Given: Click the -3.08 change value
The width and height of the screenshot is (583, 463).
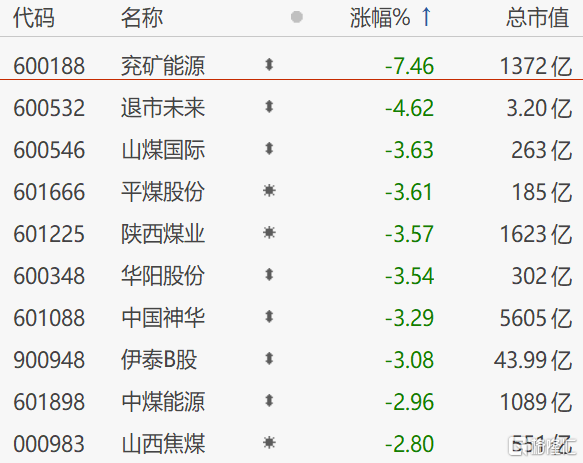Looking at the screenshot, I should click(409, 360).
